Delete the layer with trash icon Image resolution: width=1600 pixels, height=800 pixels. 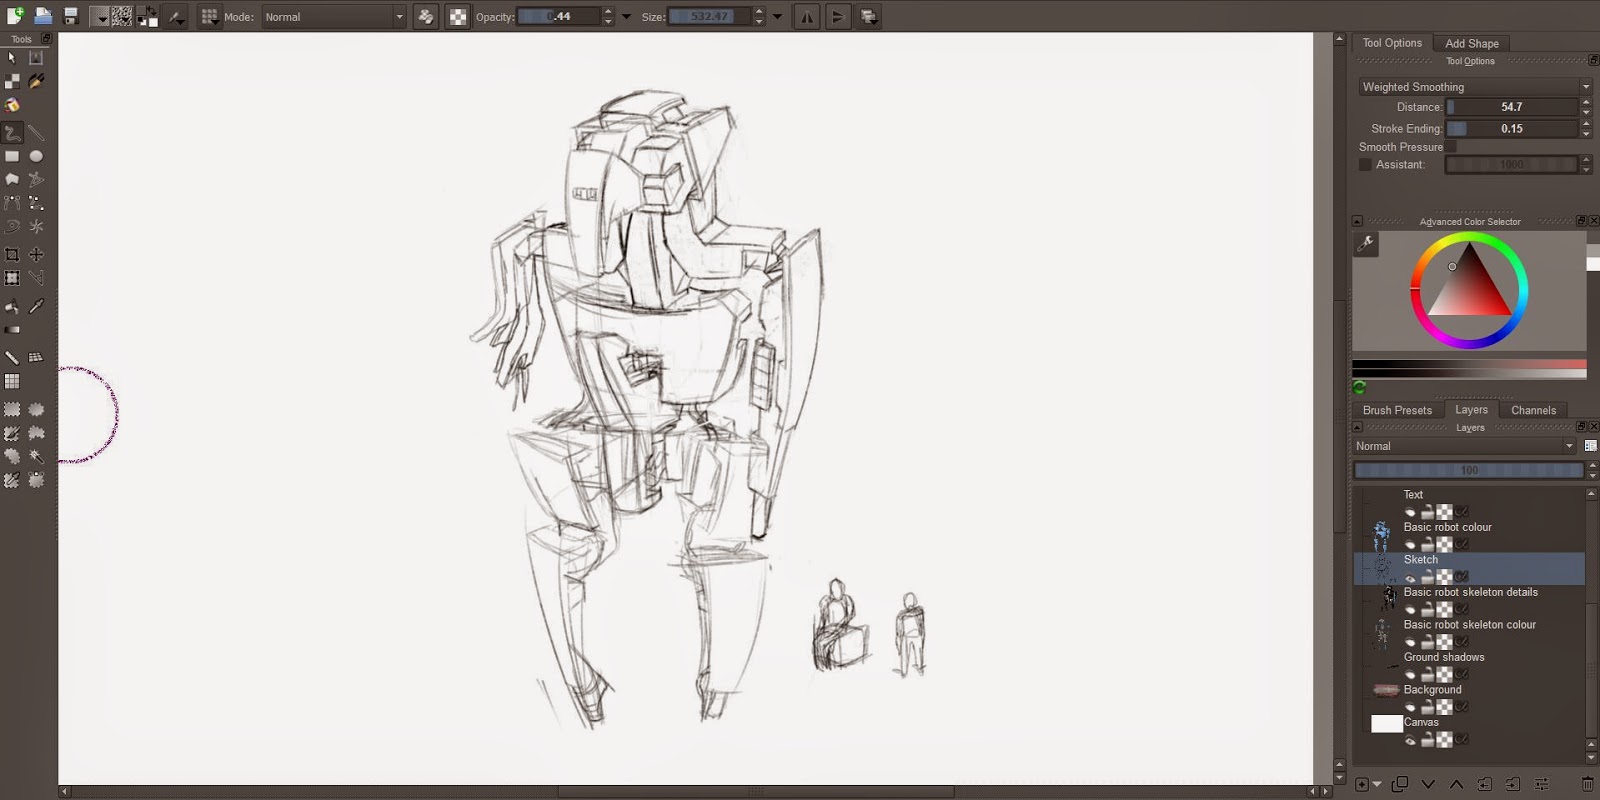tap(1587, 784)
